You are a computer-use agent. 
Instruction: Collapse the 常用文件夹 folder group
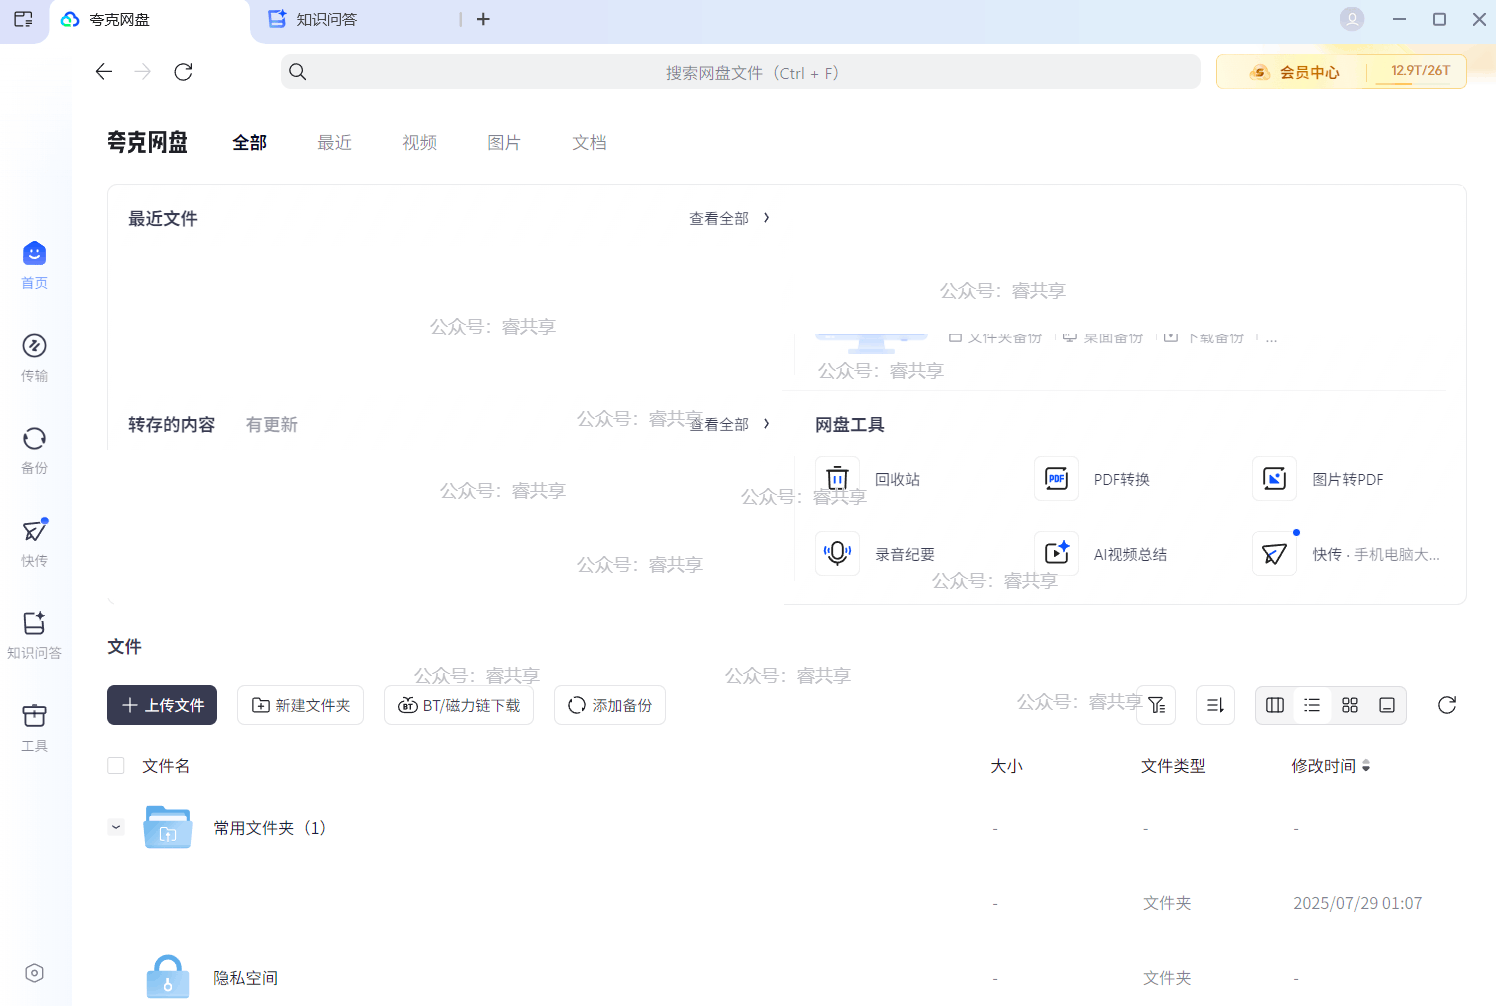(116, 827)
